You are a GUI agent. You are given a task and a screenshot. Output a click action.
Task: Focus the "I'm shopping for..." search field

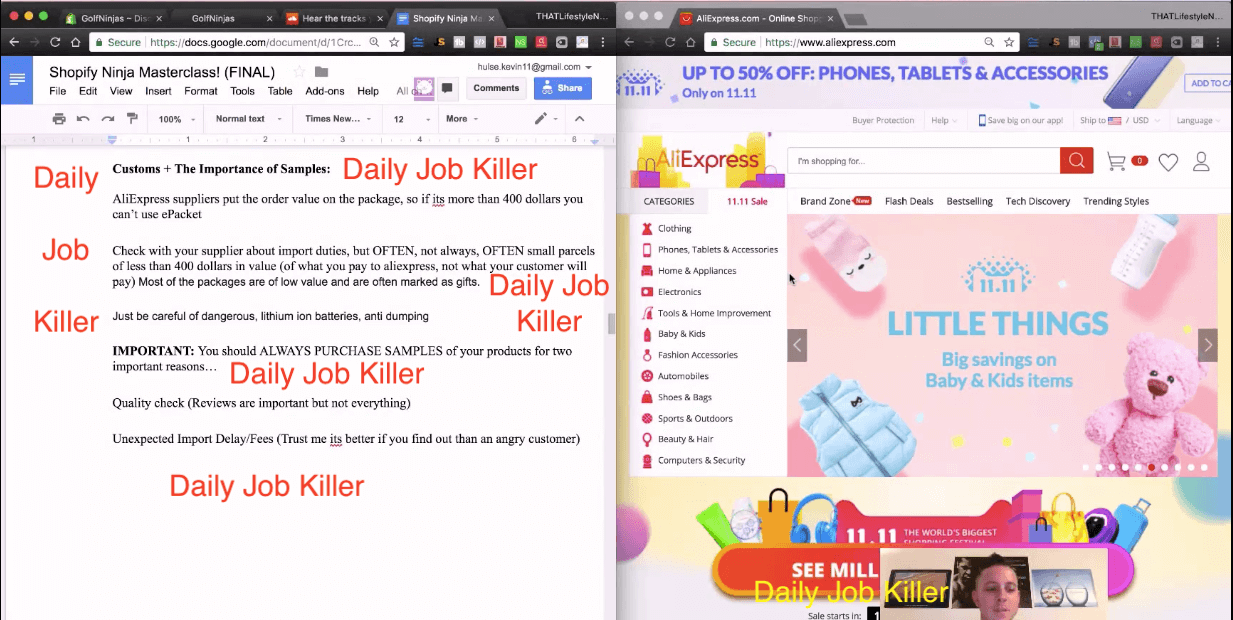923,161
